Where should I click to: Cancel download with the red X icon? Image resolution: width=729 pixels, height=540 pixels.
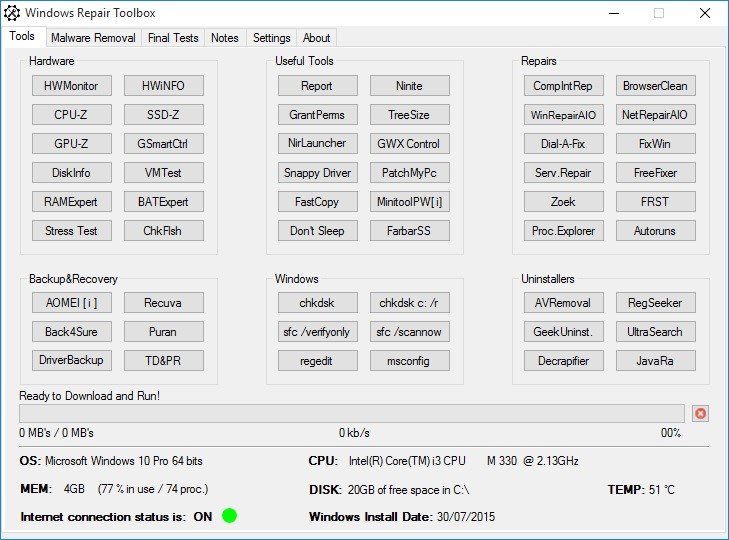click(700, 413)
